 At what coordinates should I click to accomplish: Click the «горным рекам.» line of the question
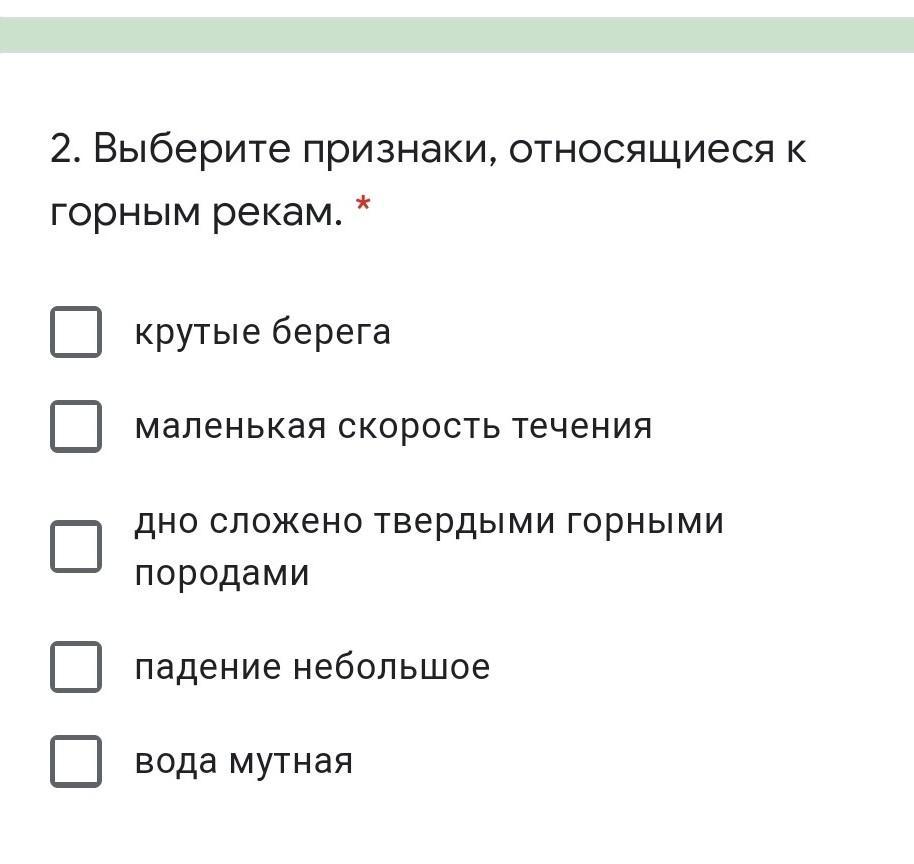pos(196,213)
